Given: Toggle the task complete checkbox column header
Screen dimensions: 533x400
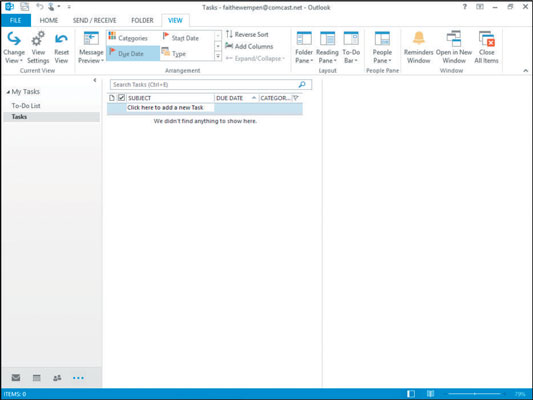Looking at the screenshot, I should 121,98.
